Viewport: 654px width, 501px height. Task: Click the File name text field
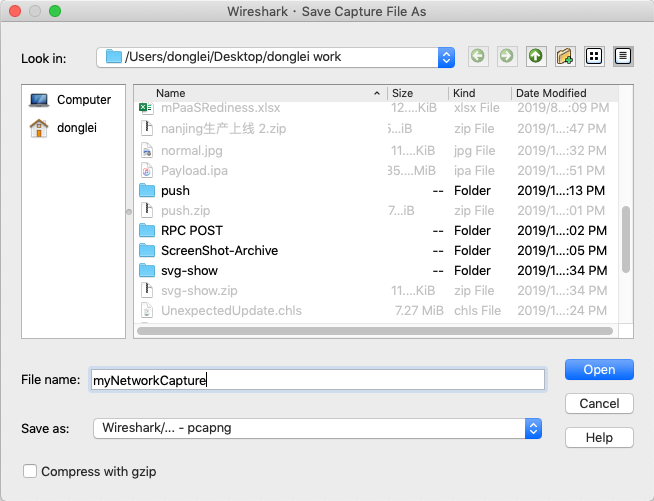coord(316,380)
